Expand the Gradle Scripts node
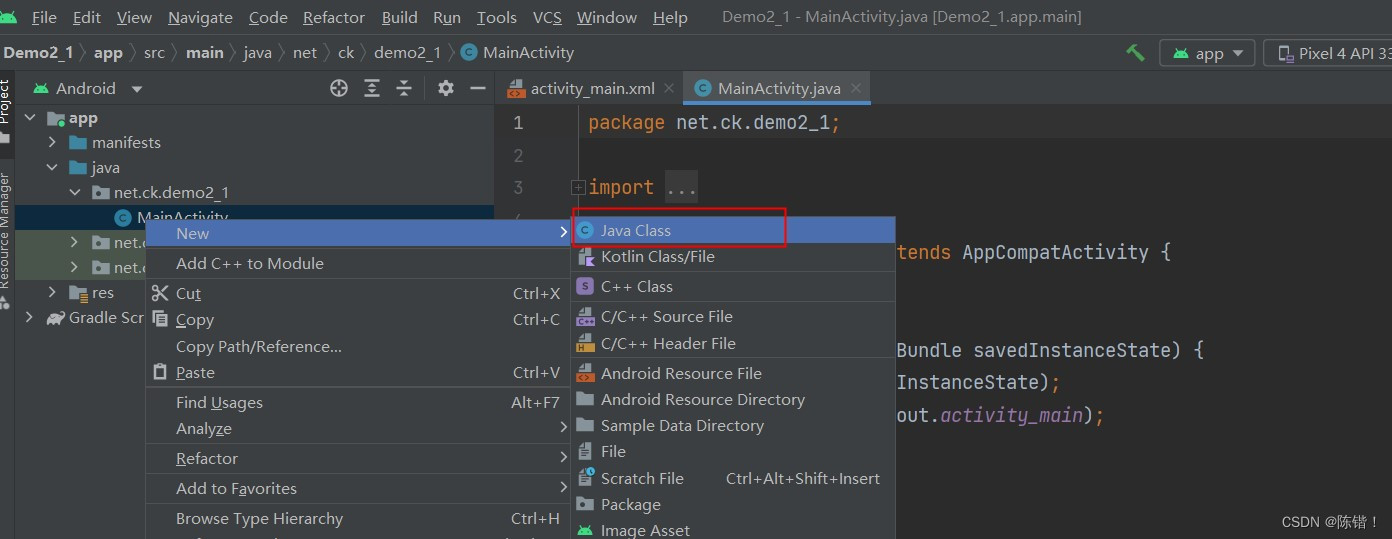The image size is (1392, 539). [x=29, y=318]
